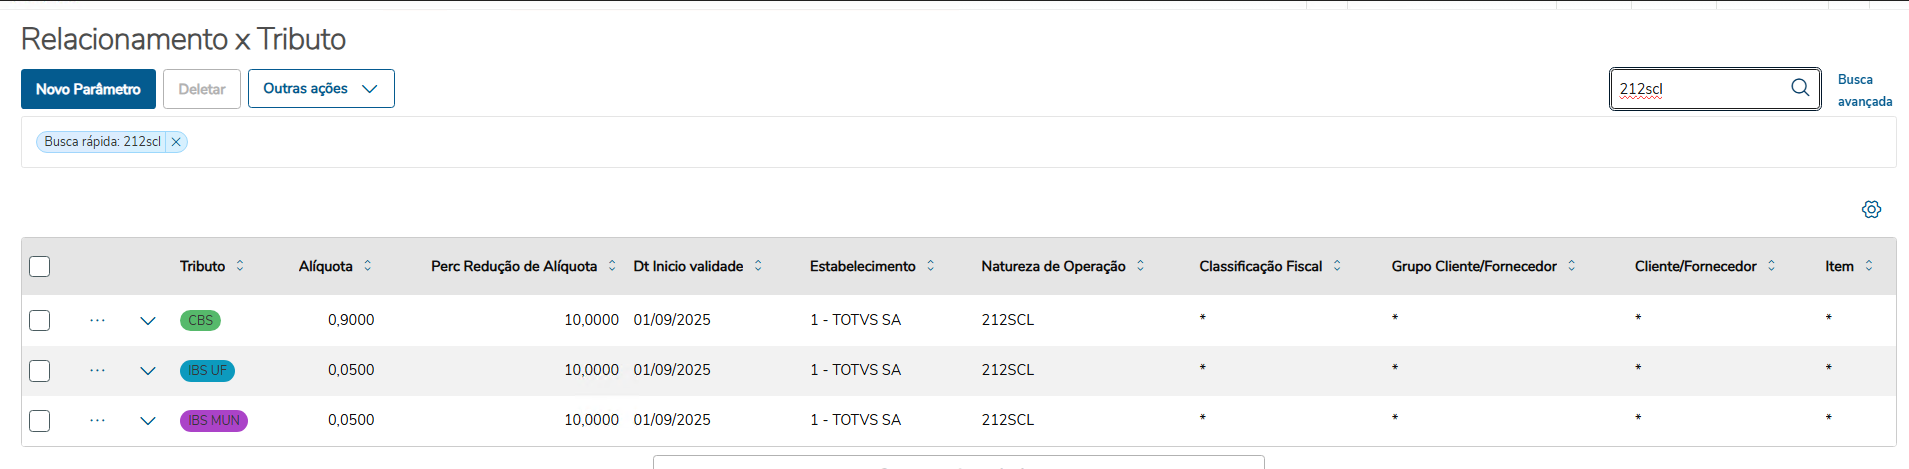The height and width of the screenshot is (469, 1909).
Task: Expand the Outras ações dropdown
Action: click(321, 89)
